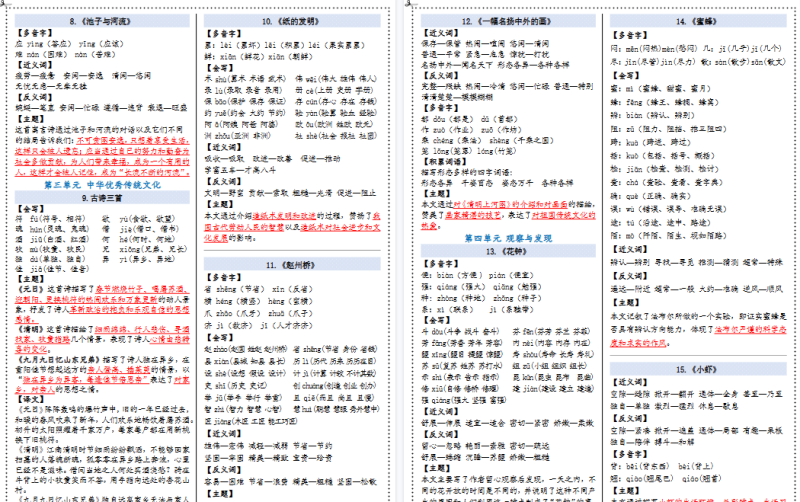Click the 【多音字】 label under lesson 10
800x502 pixels.
click(x=223, y=34)
